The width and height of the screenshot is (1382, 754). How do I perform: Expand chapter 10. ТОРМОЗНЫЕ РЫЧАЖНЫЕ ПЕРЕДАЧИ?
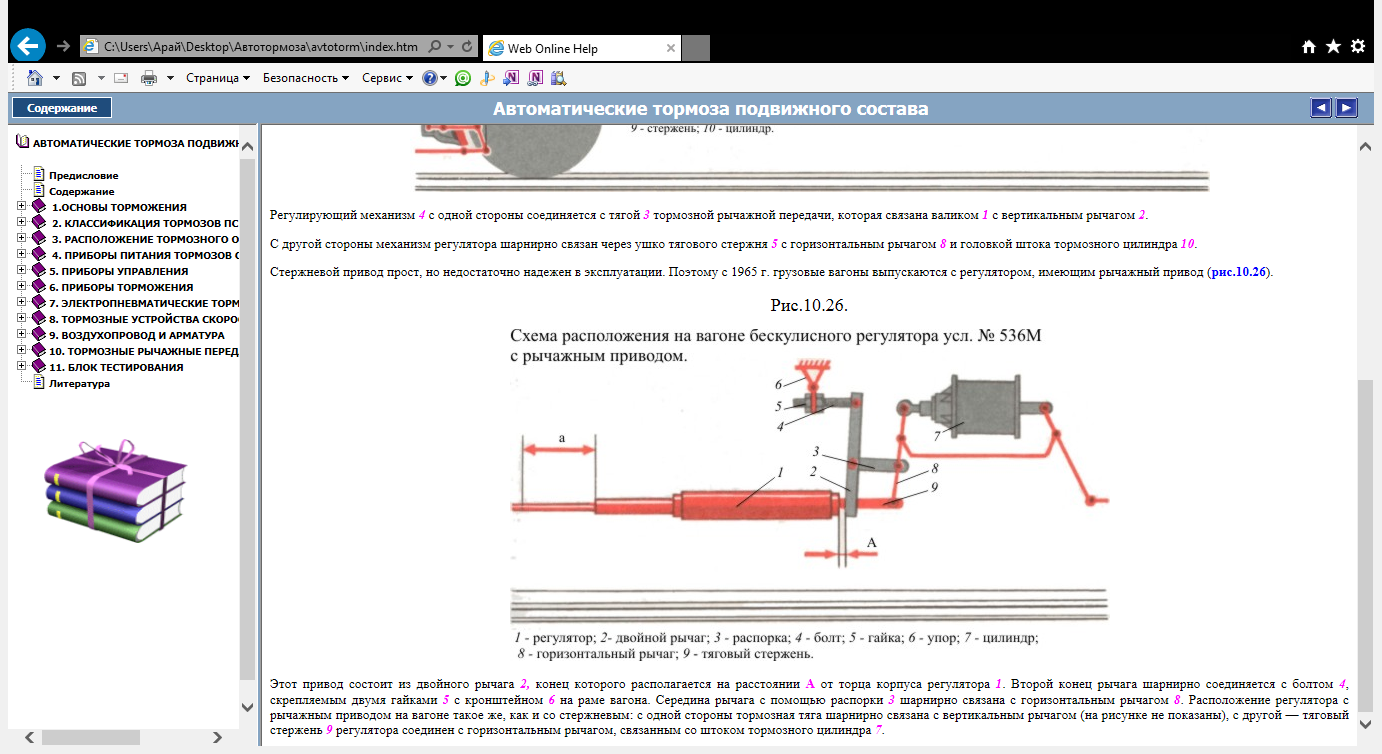(x=22, y=351)
